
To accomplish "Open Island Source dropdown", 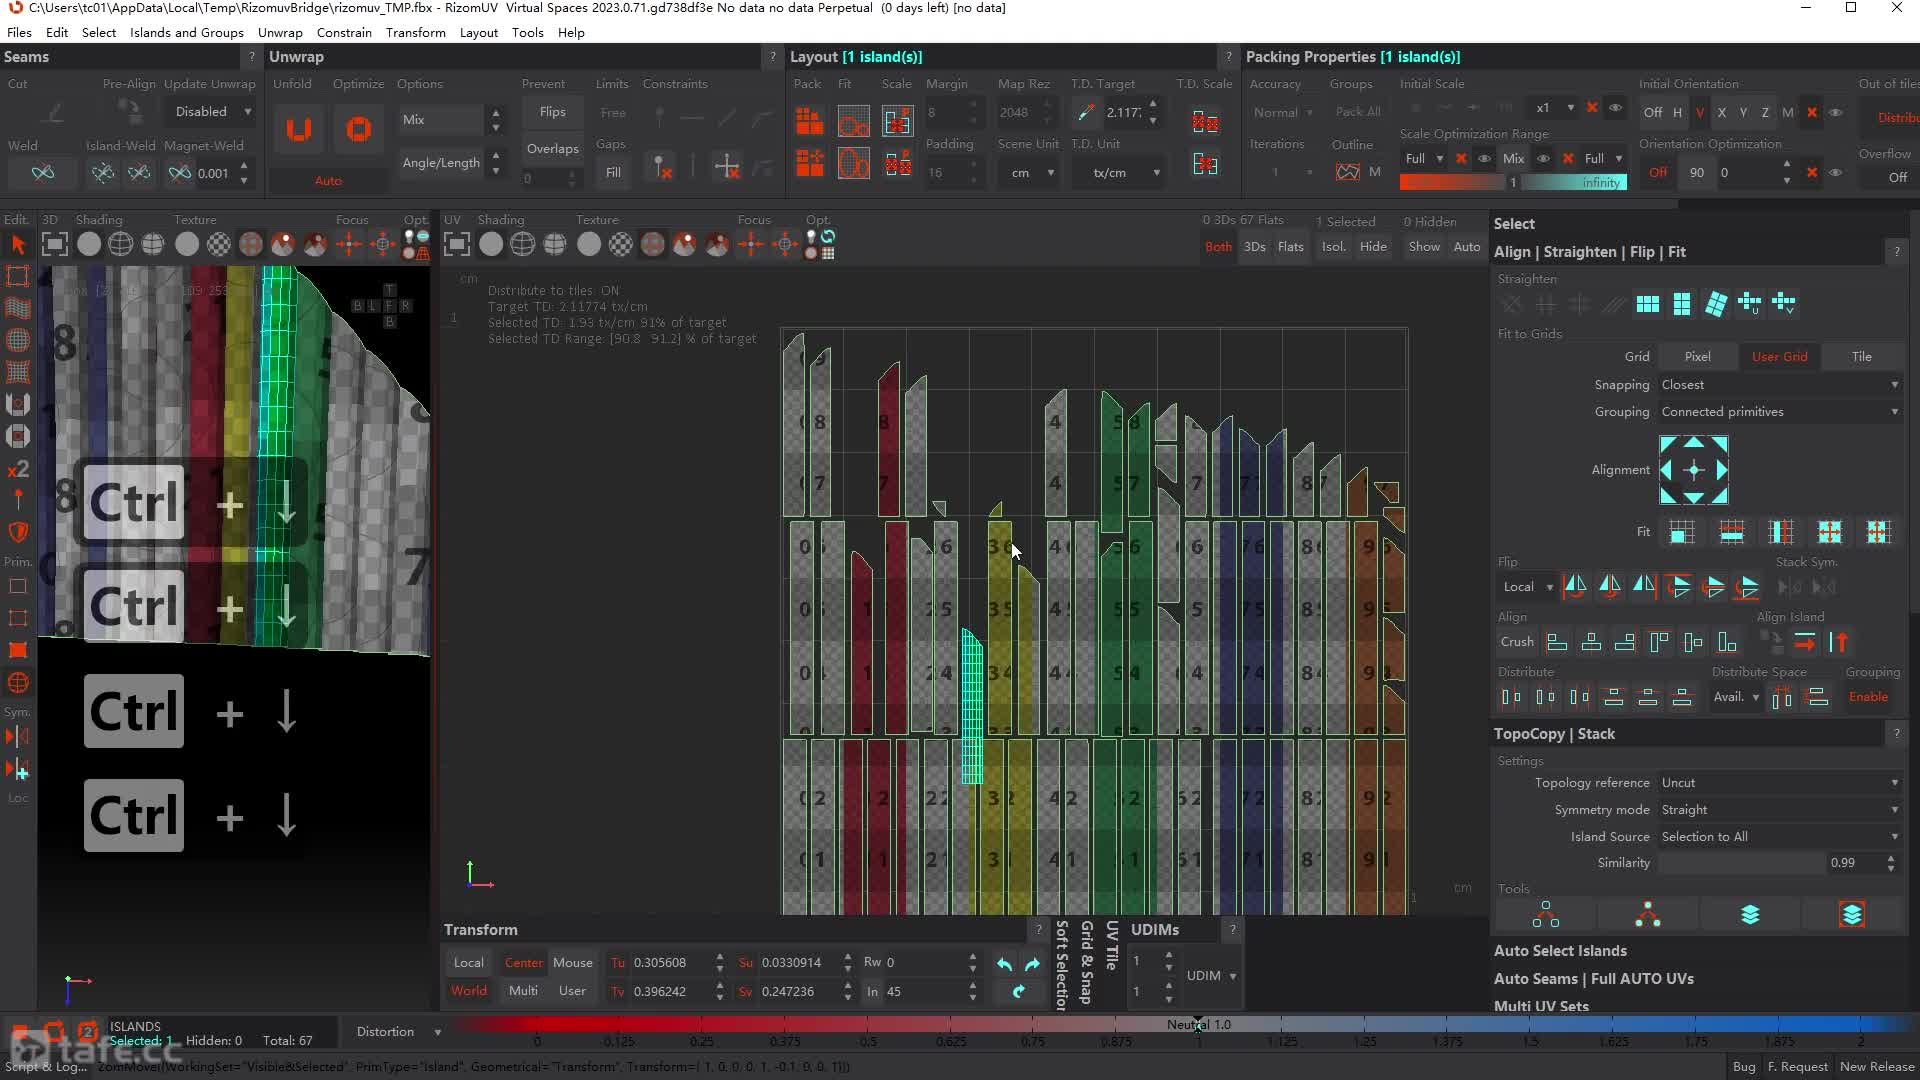I will pyautogui.click(x=1779, y=837).
